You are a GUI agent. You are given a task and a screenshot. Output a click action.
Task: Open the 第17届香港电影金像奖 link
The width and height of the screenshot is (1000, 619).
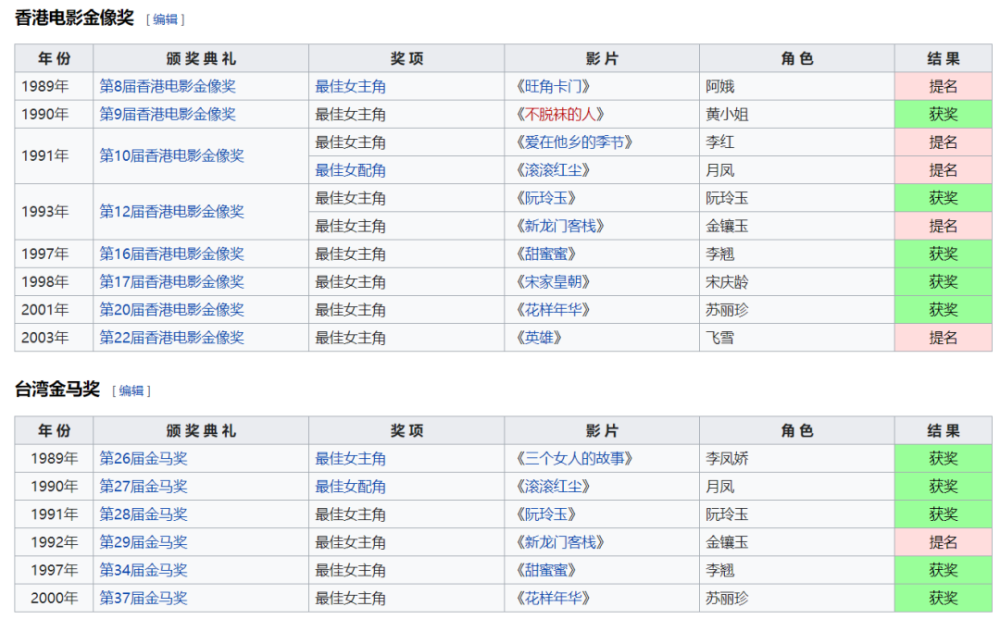click(172, 282)
